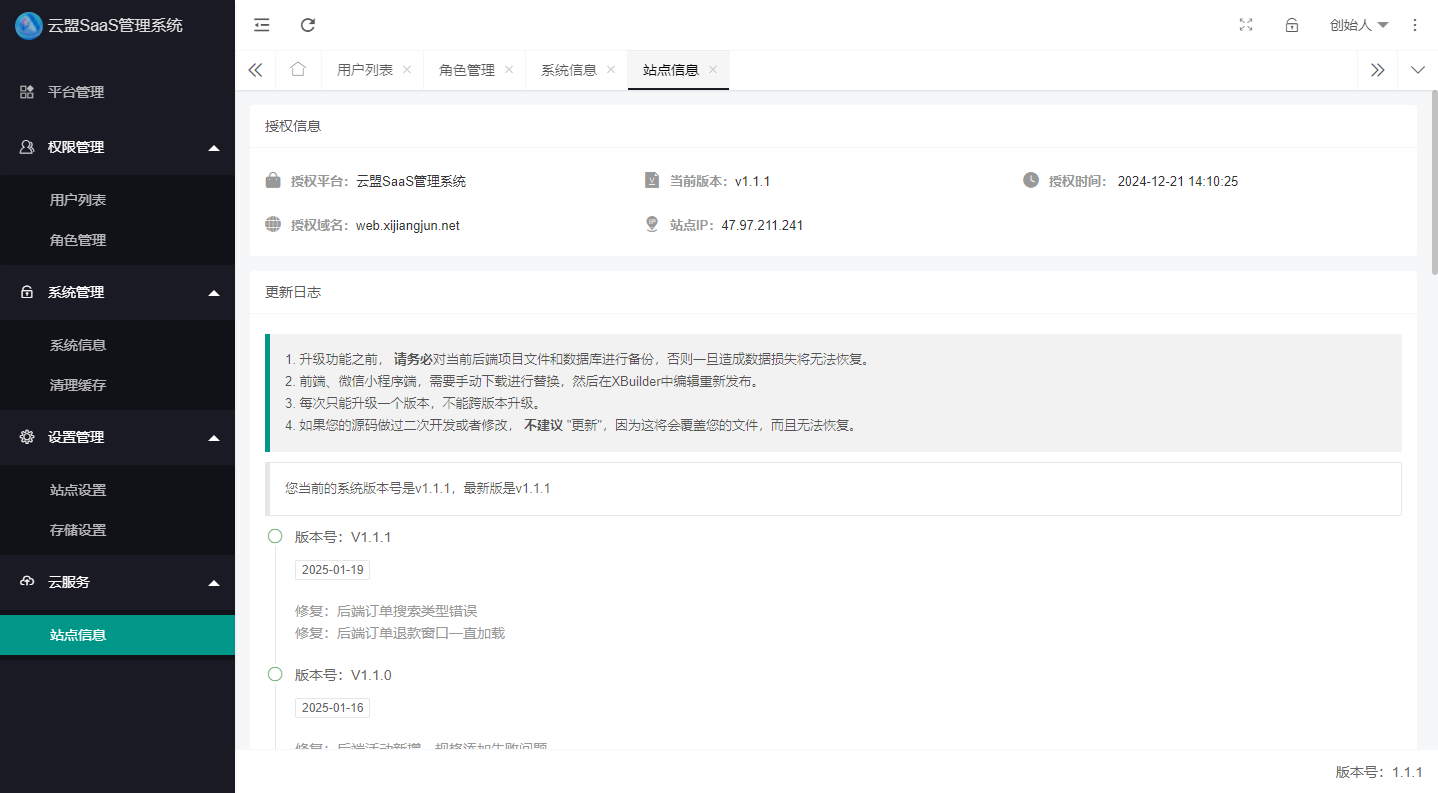Select the V1.1.1 version radio button

(275, 536)
